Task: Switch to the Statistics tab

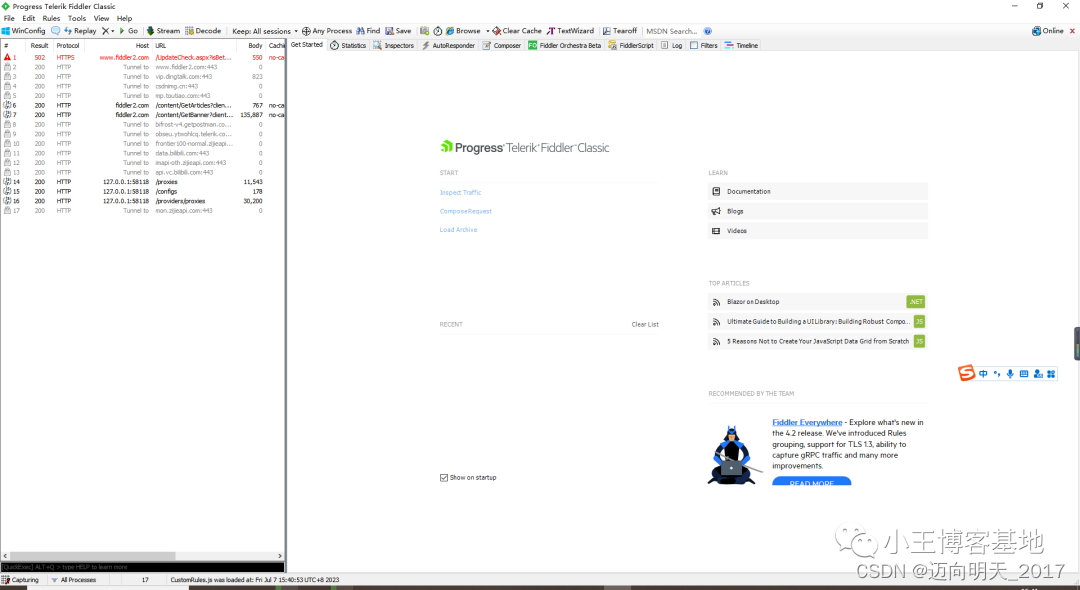Action: (x=349, y=45)
